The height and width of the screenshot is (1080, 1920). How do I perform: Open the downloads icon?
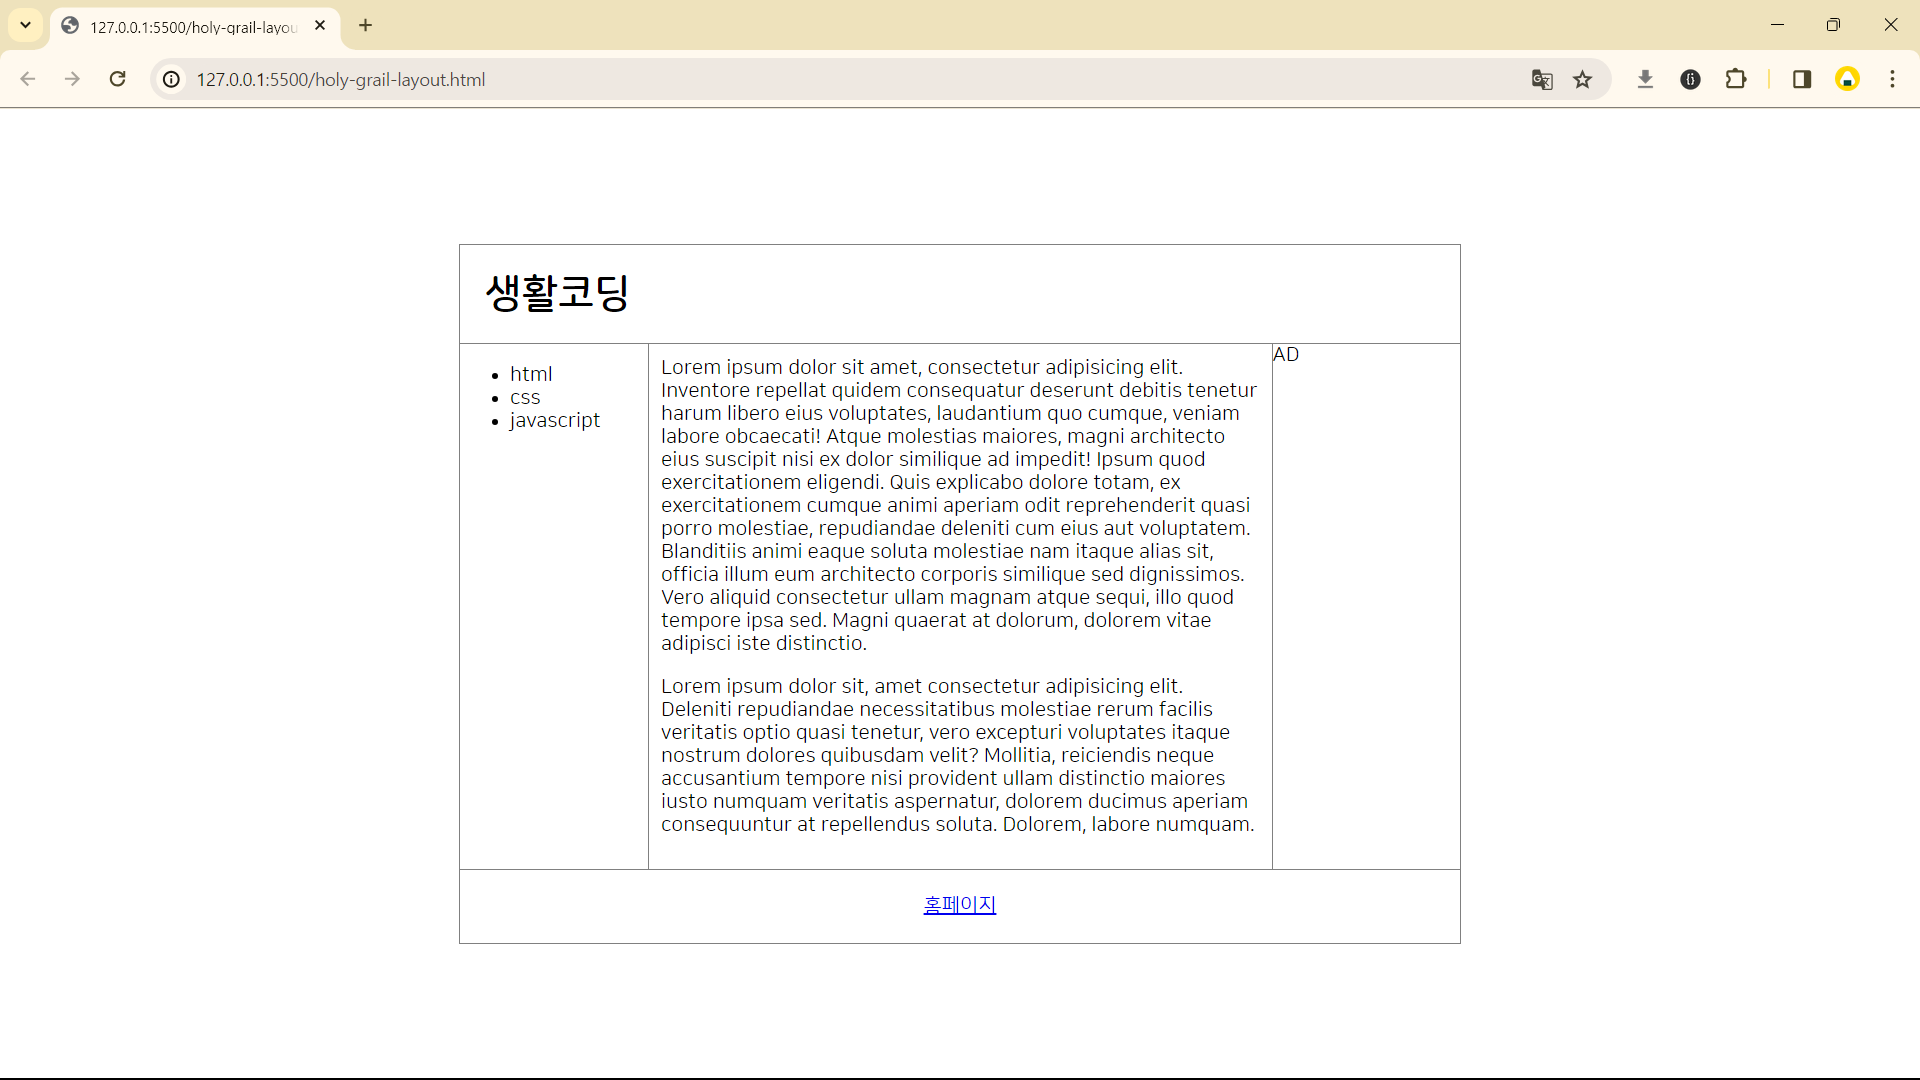click(x=1645, y=79)
